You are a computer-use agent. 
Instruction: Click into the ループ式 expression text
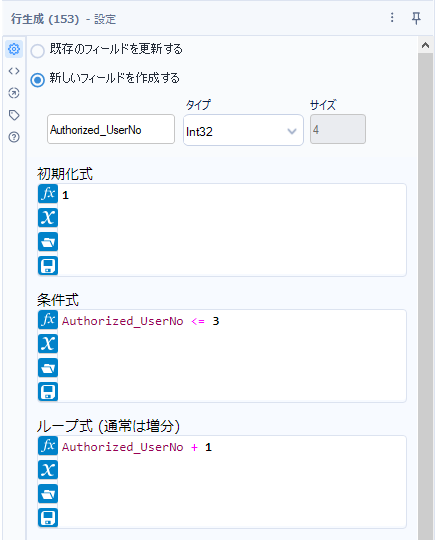point(137,447)
